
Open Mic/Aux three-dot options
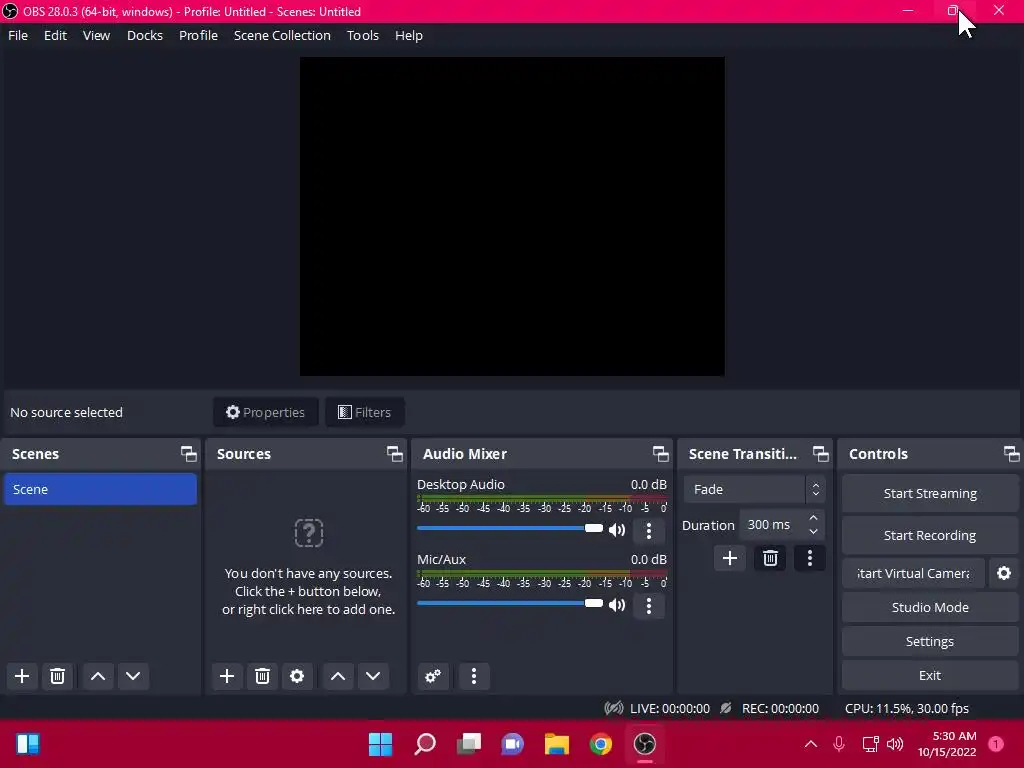click(648, 605)
